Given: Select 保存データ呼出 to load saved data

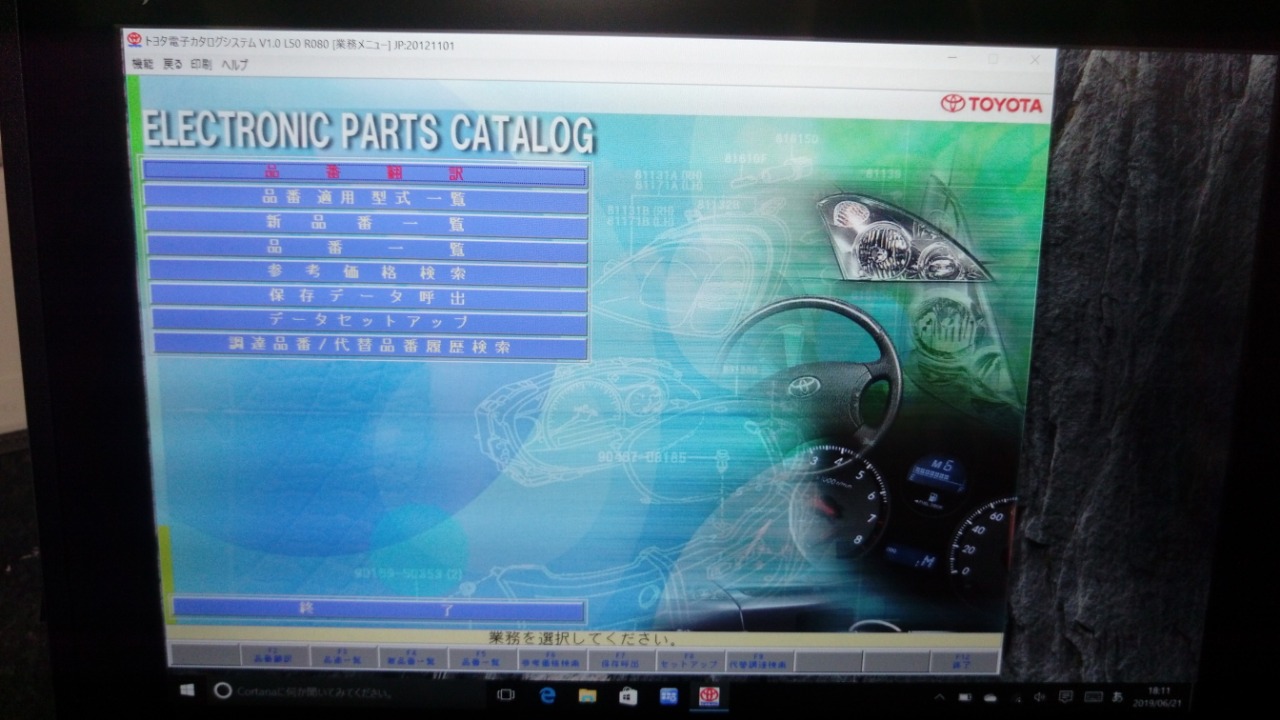Looking at the screenshot, I should (369, 297).
